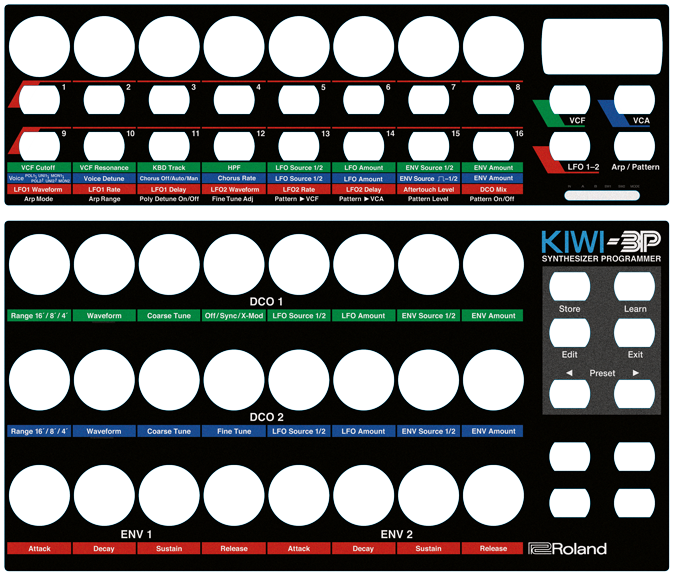Click the Poly Detune On/Off label
675x577 pixels.
point(169,199)
